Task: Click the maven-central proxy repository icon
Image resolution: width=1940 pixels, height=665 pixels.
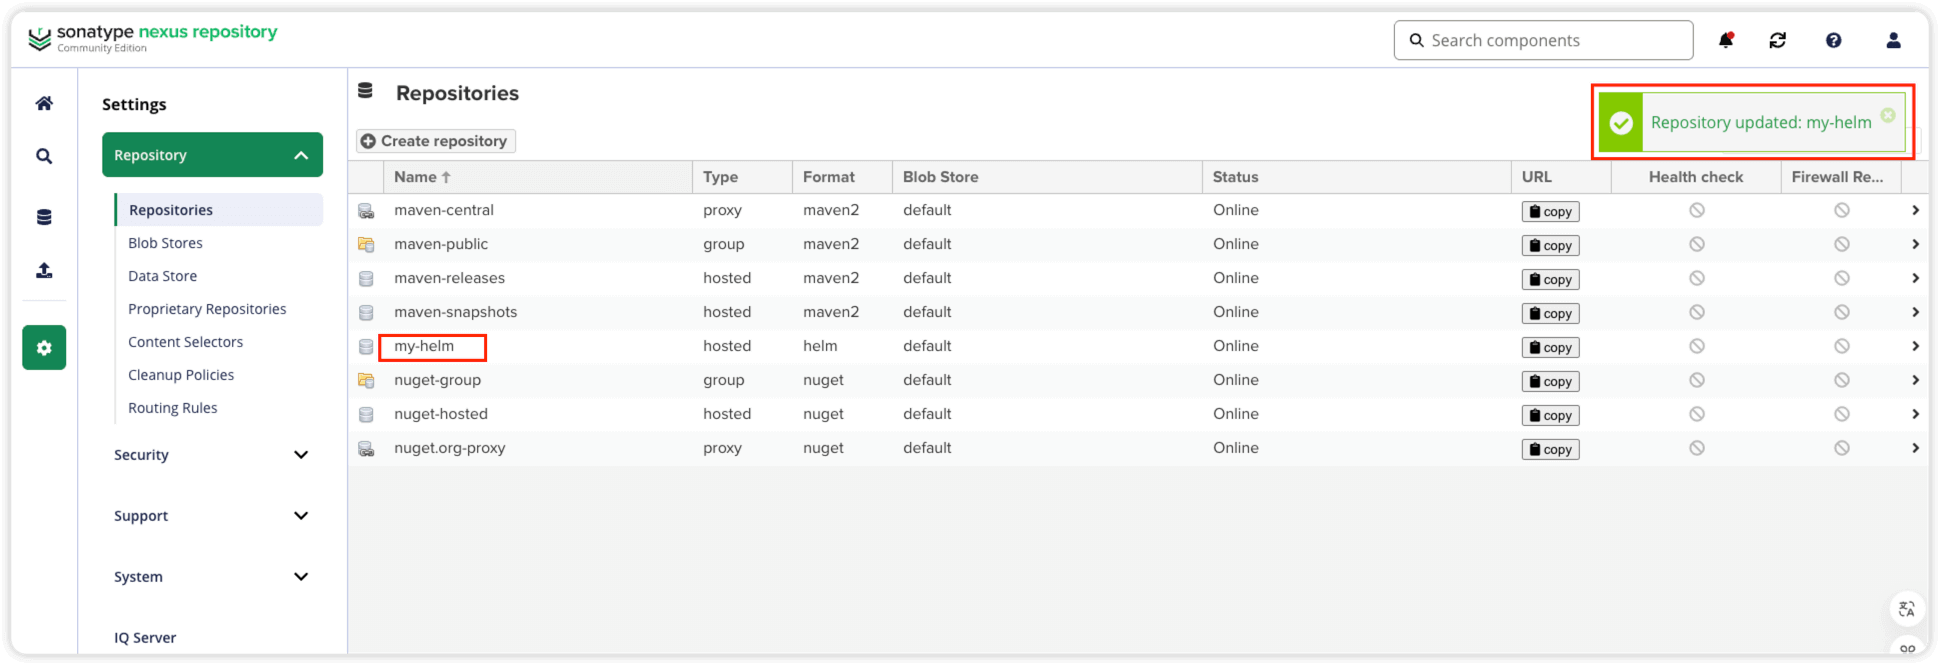Action: (x=366, y=211)
